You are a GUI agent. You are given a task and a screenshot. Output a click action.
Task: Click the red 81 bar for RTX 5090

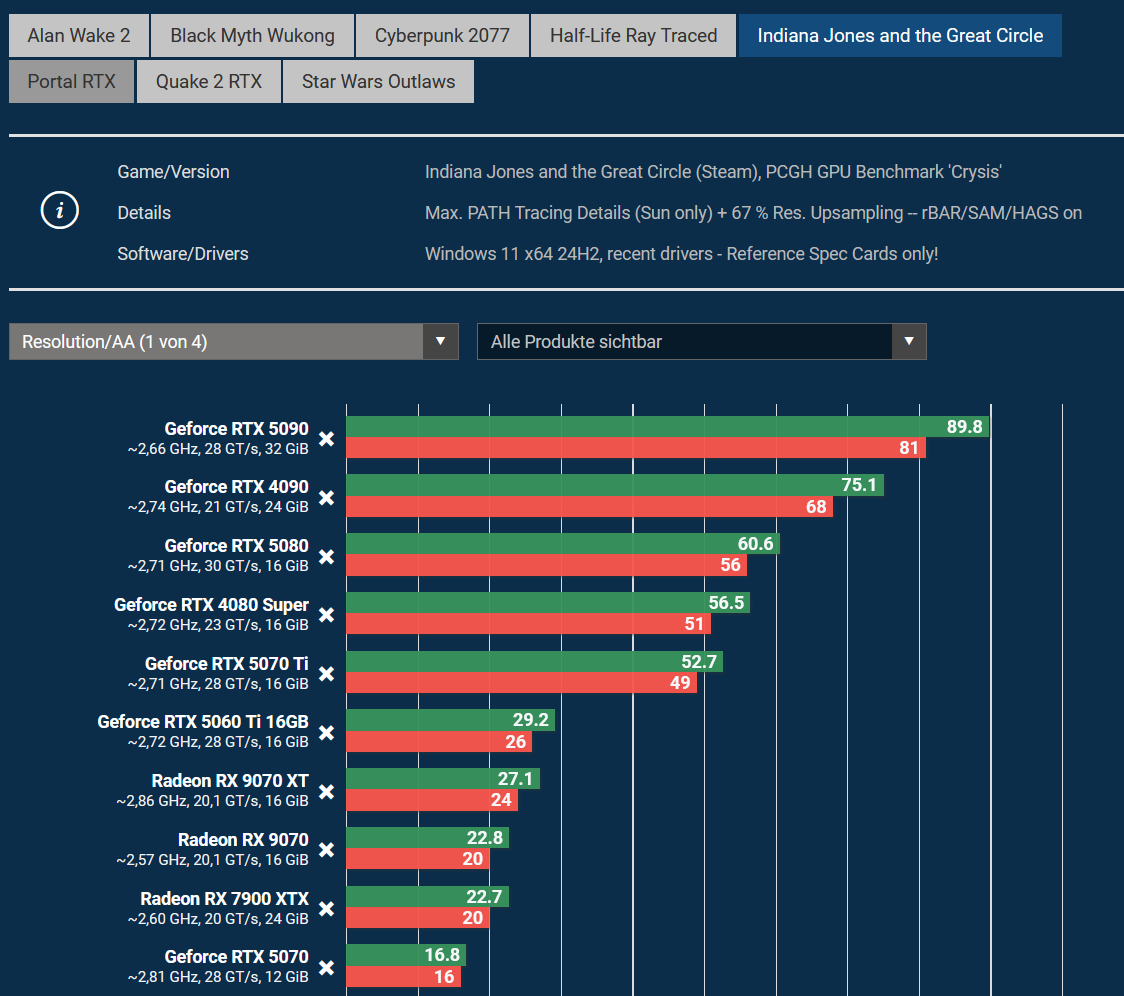point(636,447)
